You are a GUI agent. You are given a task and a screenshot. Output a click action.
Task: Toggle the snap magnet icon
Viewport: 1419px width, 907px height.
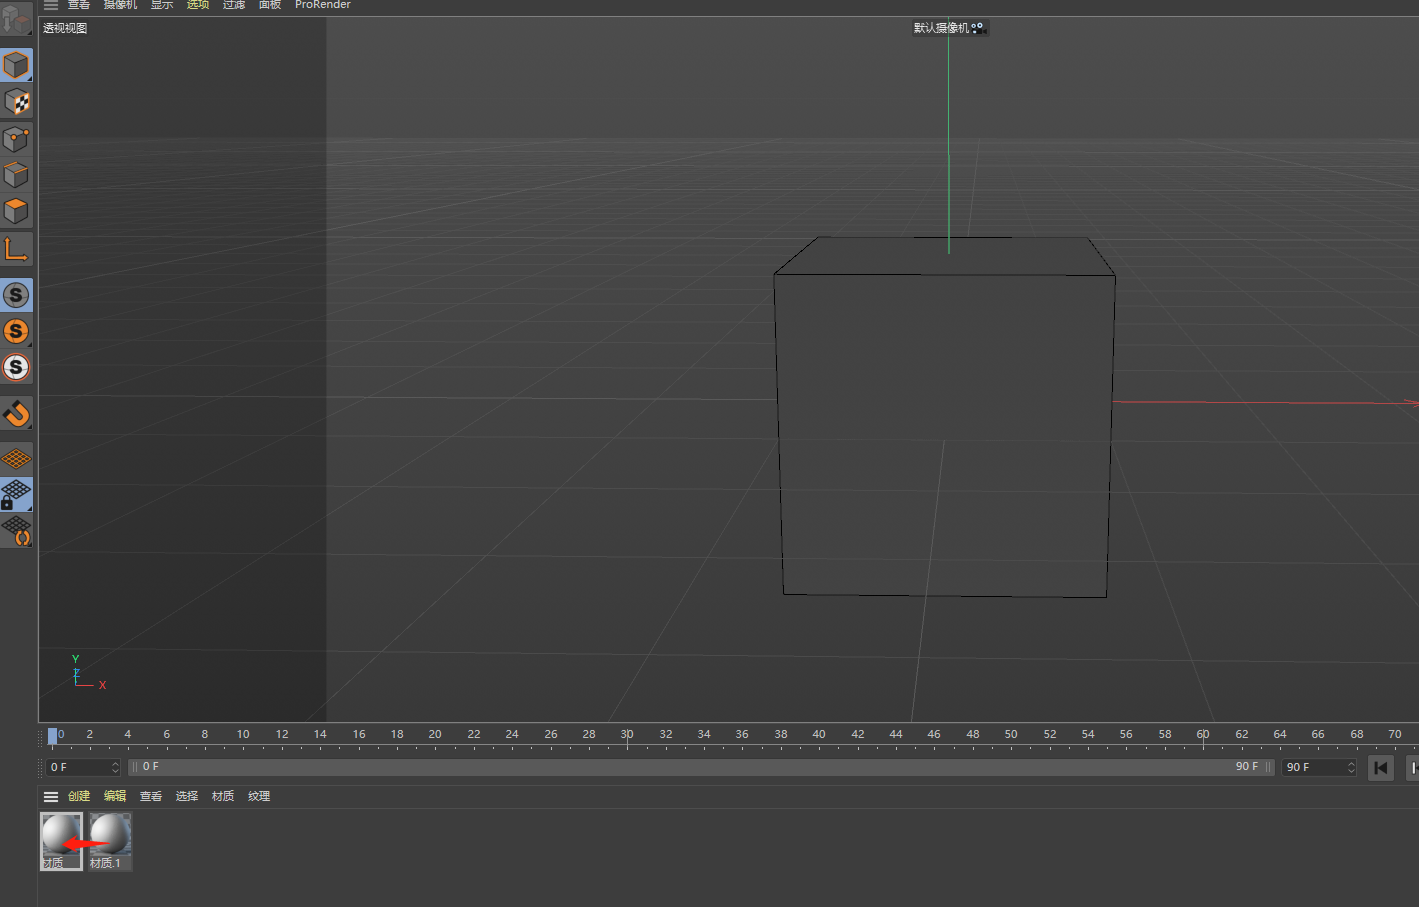tap(16, 413)
